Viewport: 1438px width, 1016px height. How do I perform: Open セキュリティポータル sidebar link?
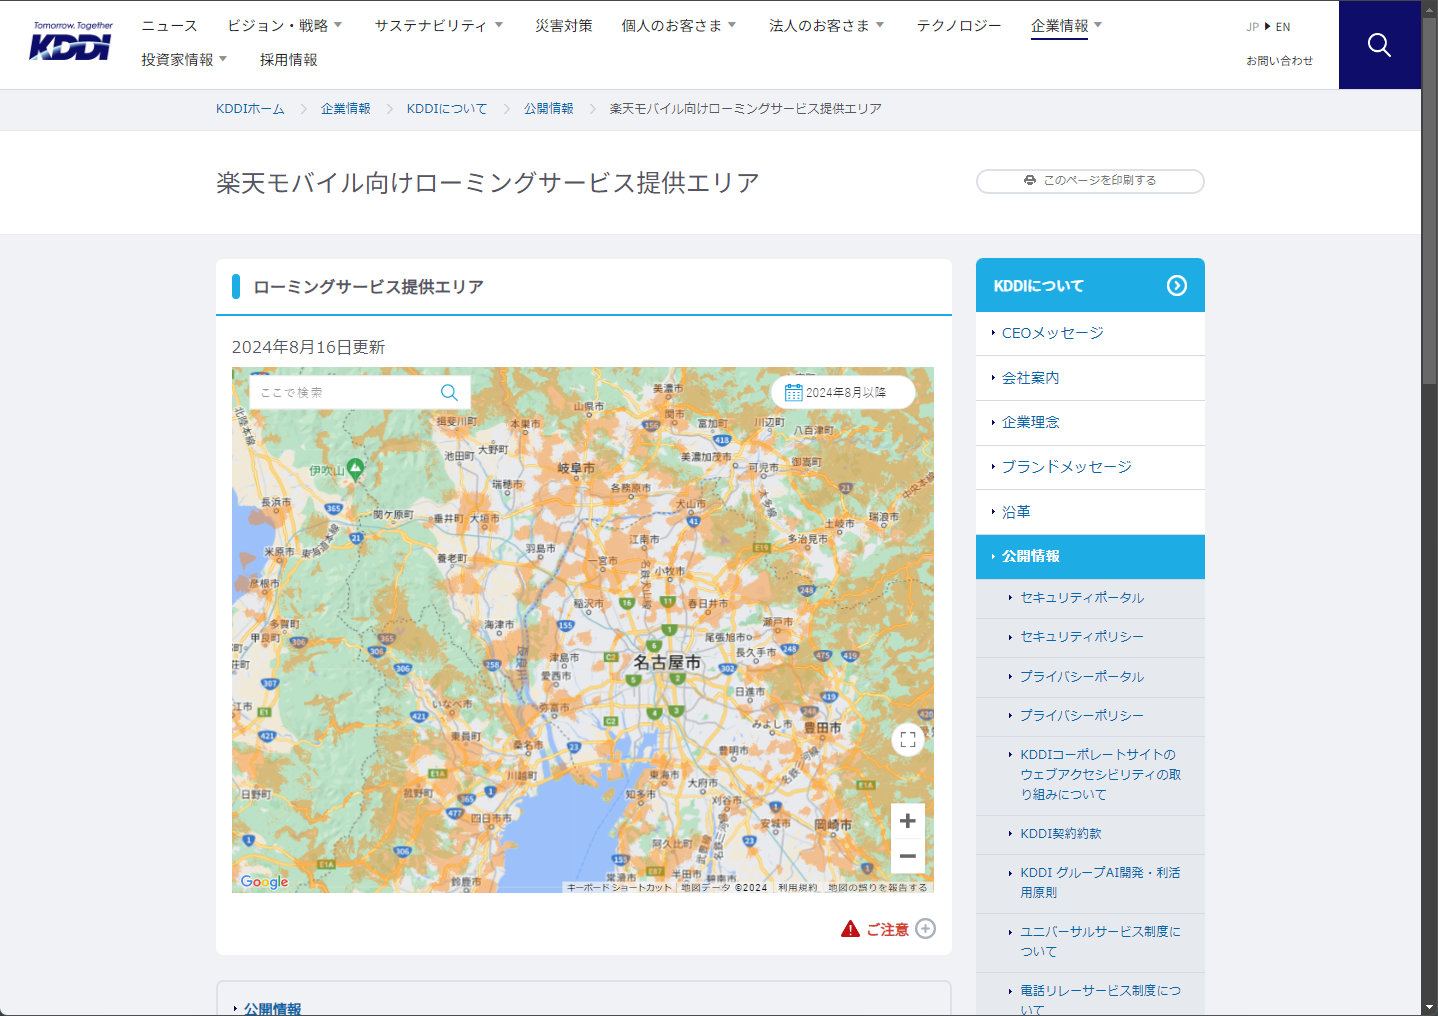point(1090,598)
